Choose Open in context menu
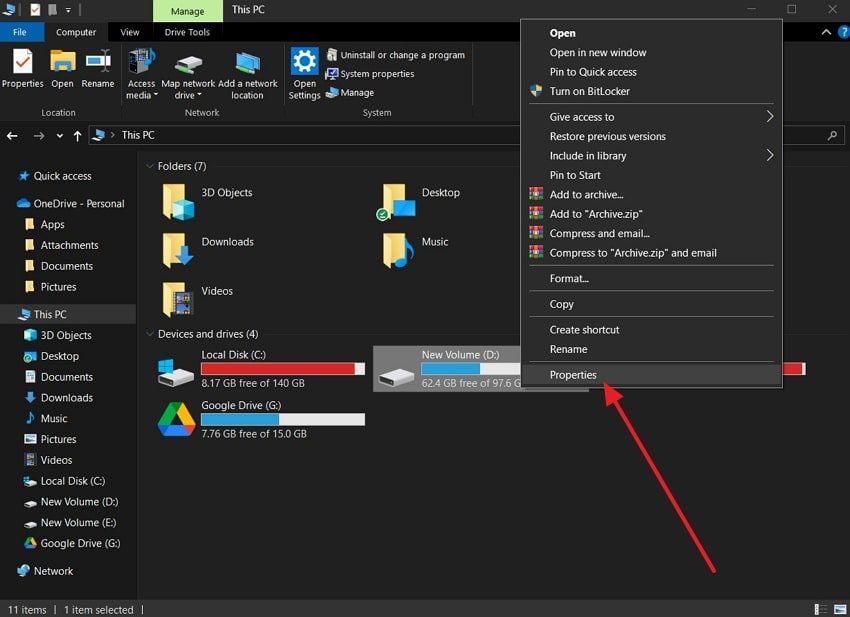Screen dimensions: 850x617 (651, 33)
